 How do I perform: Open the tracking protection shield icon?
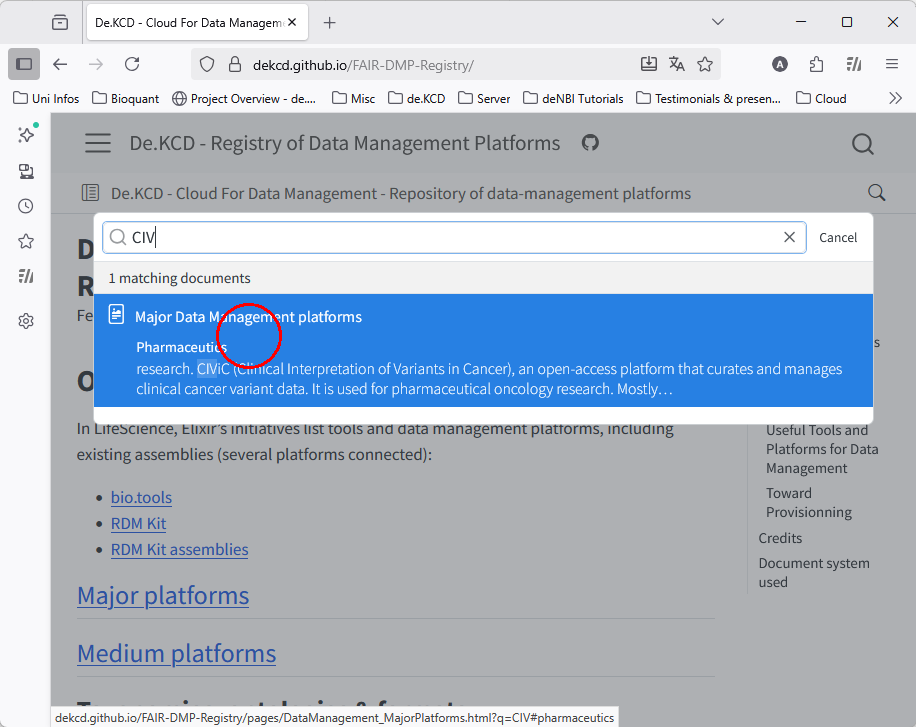(x=207, y=64)
